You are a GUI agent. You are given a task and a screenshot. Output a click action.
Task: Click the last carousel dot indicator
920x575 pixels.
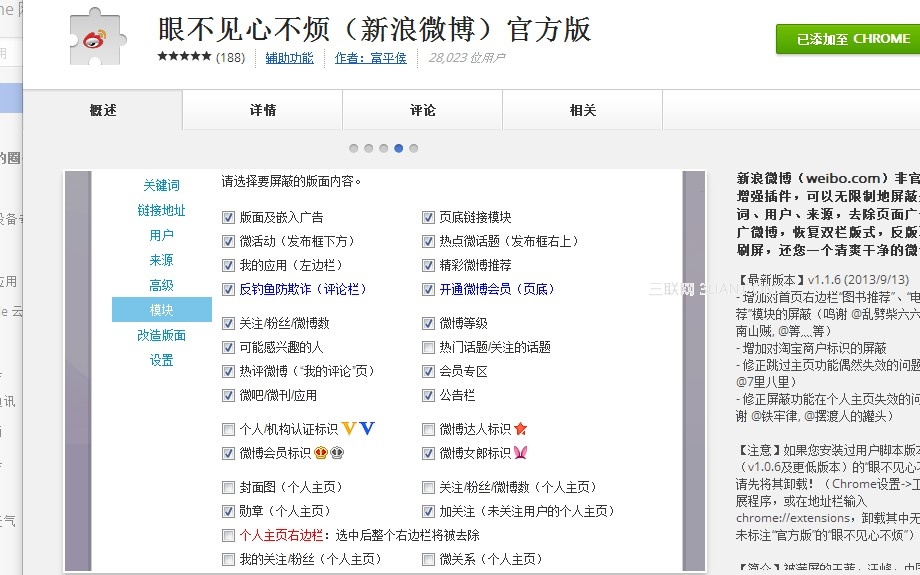[x=413, y=148]
